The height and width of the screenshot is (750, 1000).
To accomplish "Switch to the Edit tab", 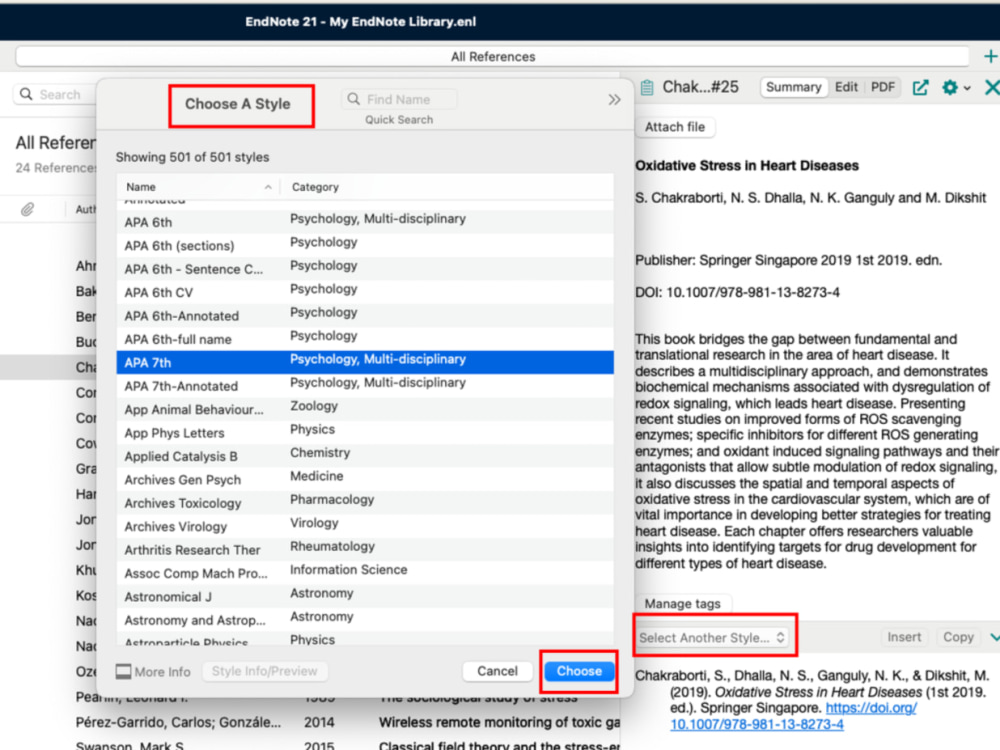I will coord(846,87).
